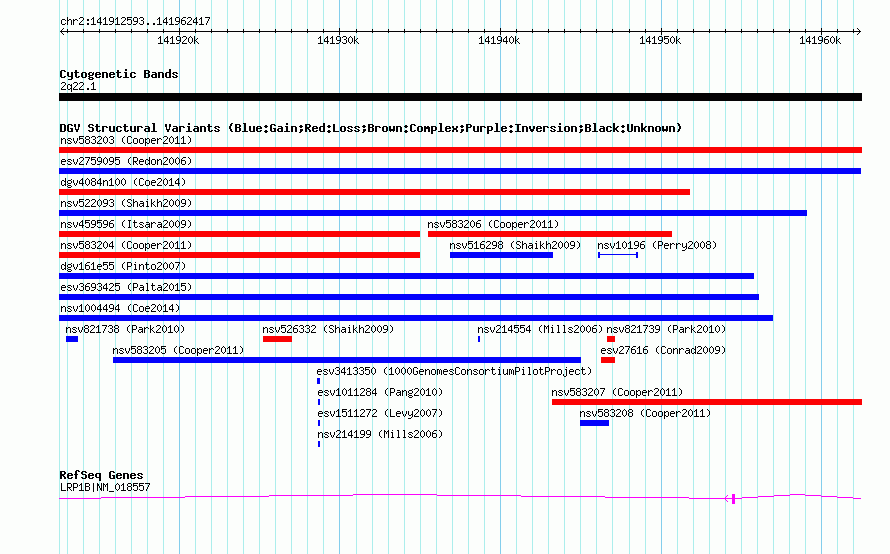This screenshot has height=554, width=890.
Task: Click the 141950k ruler tick label
Action: click(660, 40)
